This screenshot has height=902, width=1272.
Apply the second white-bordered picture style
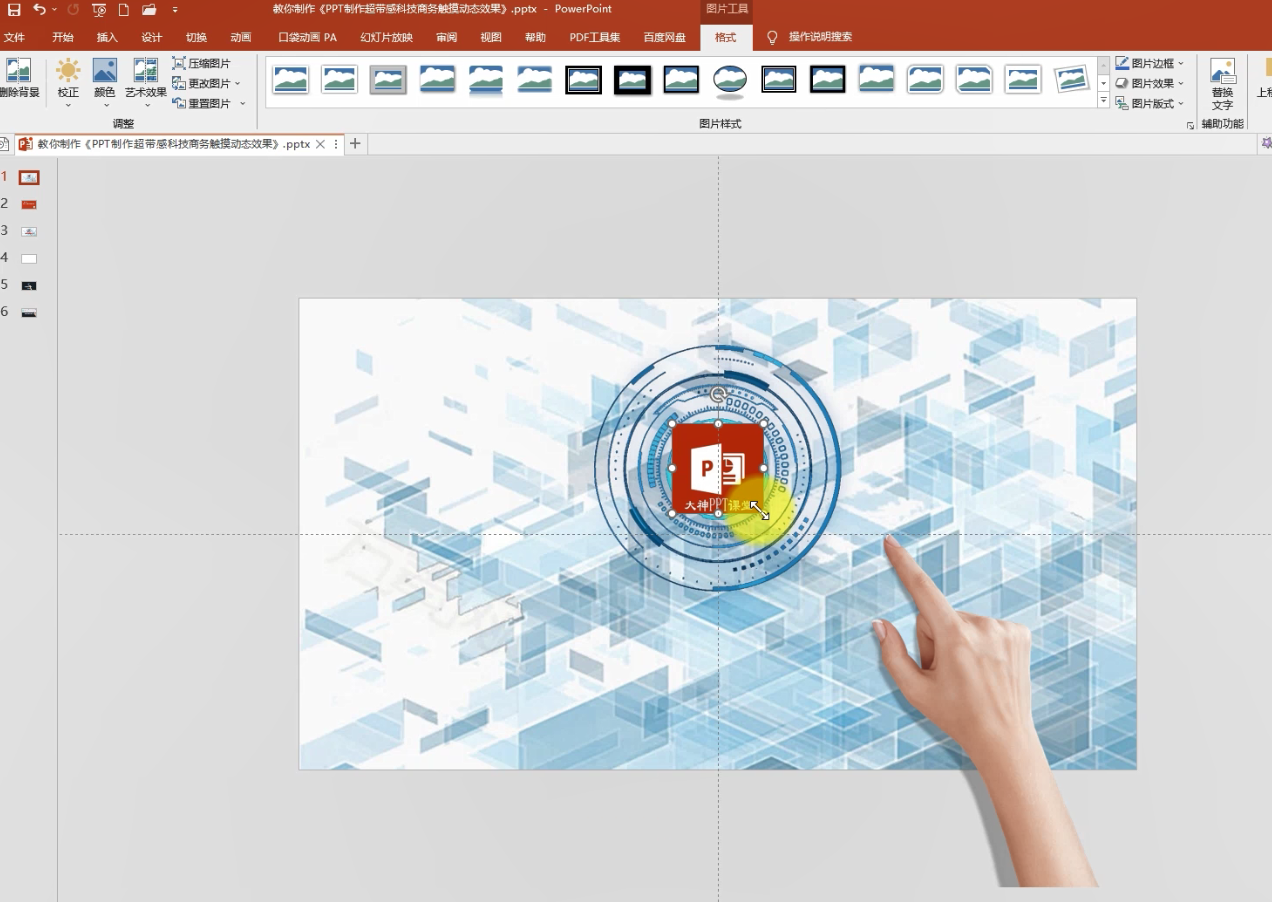[339, 79]
